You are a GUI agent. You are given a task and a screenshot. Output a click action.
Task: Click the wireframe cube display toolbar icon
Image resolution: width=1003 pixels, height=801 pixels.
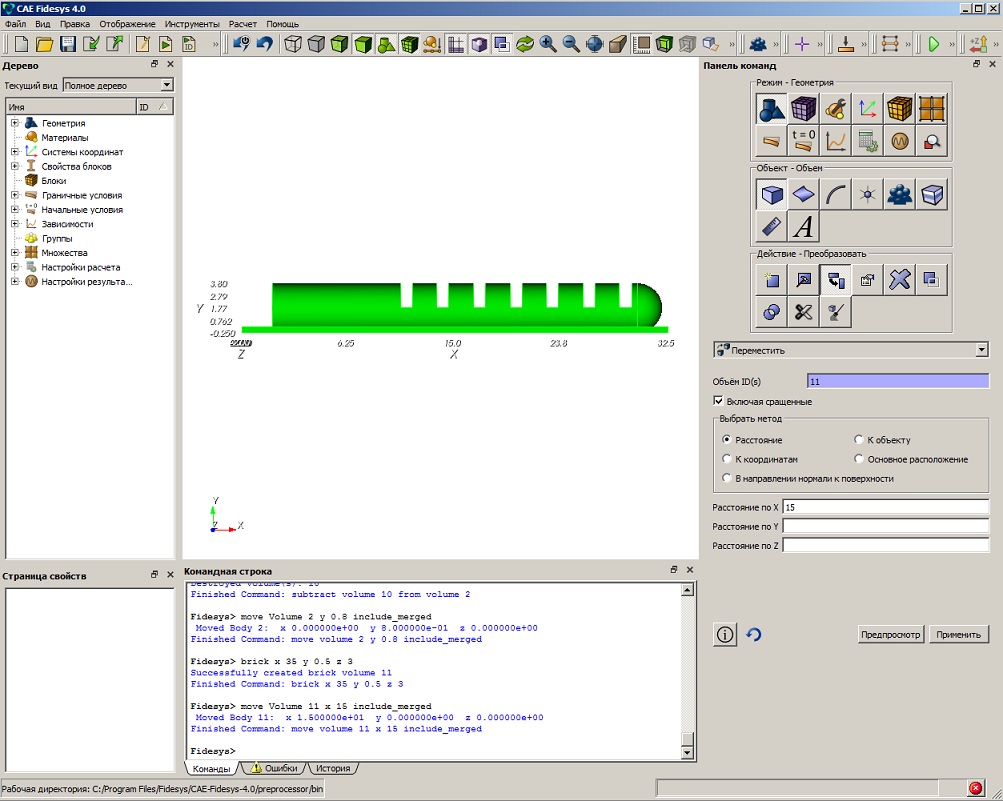pos(293,44)
